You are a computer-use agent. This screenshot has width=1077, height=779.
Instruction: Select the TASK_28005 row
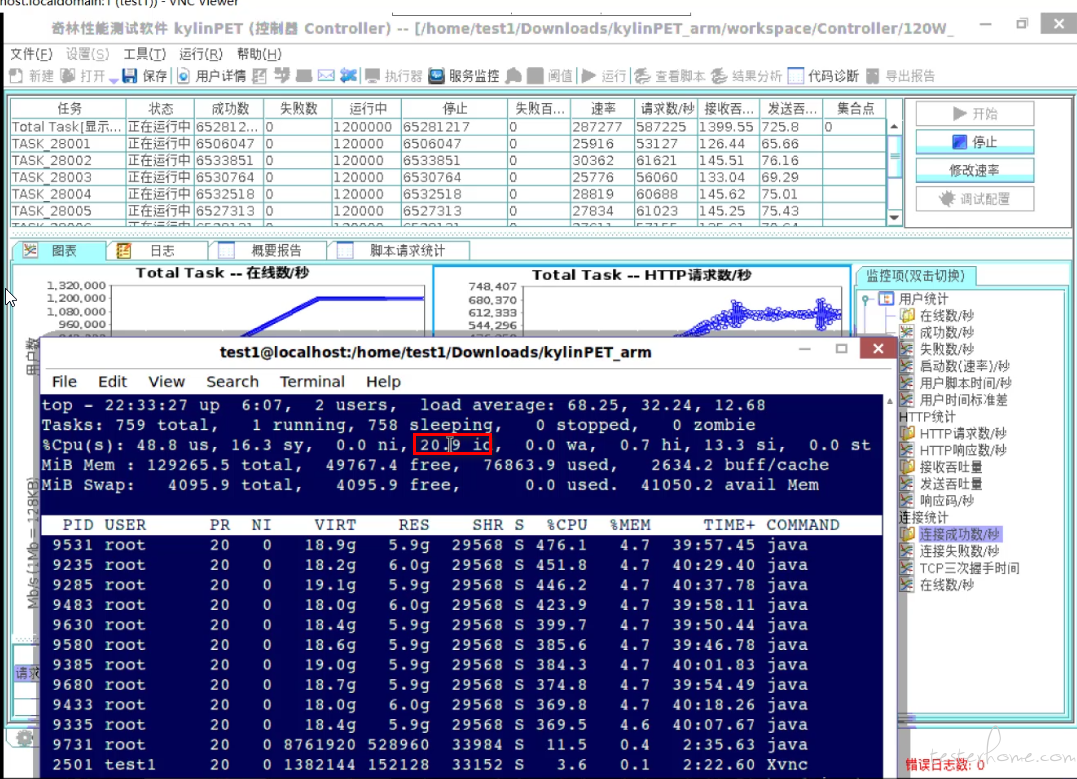(x=448, y=211)
